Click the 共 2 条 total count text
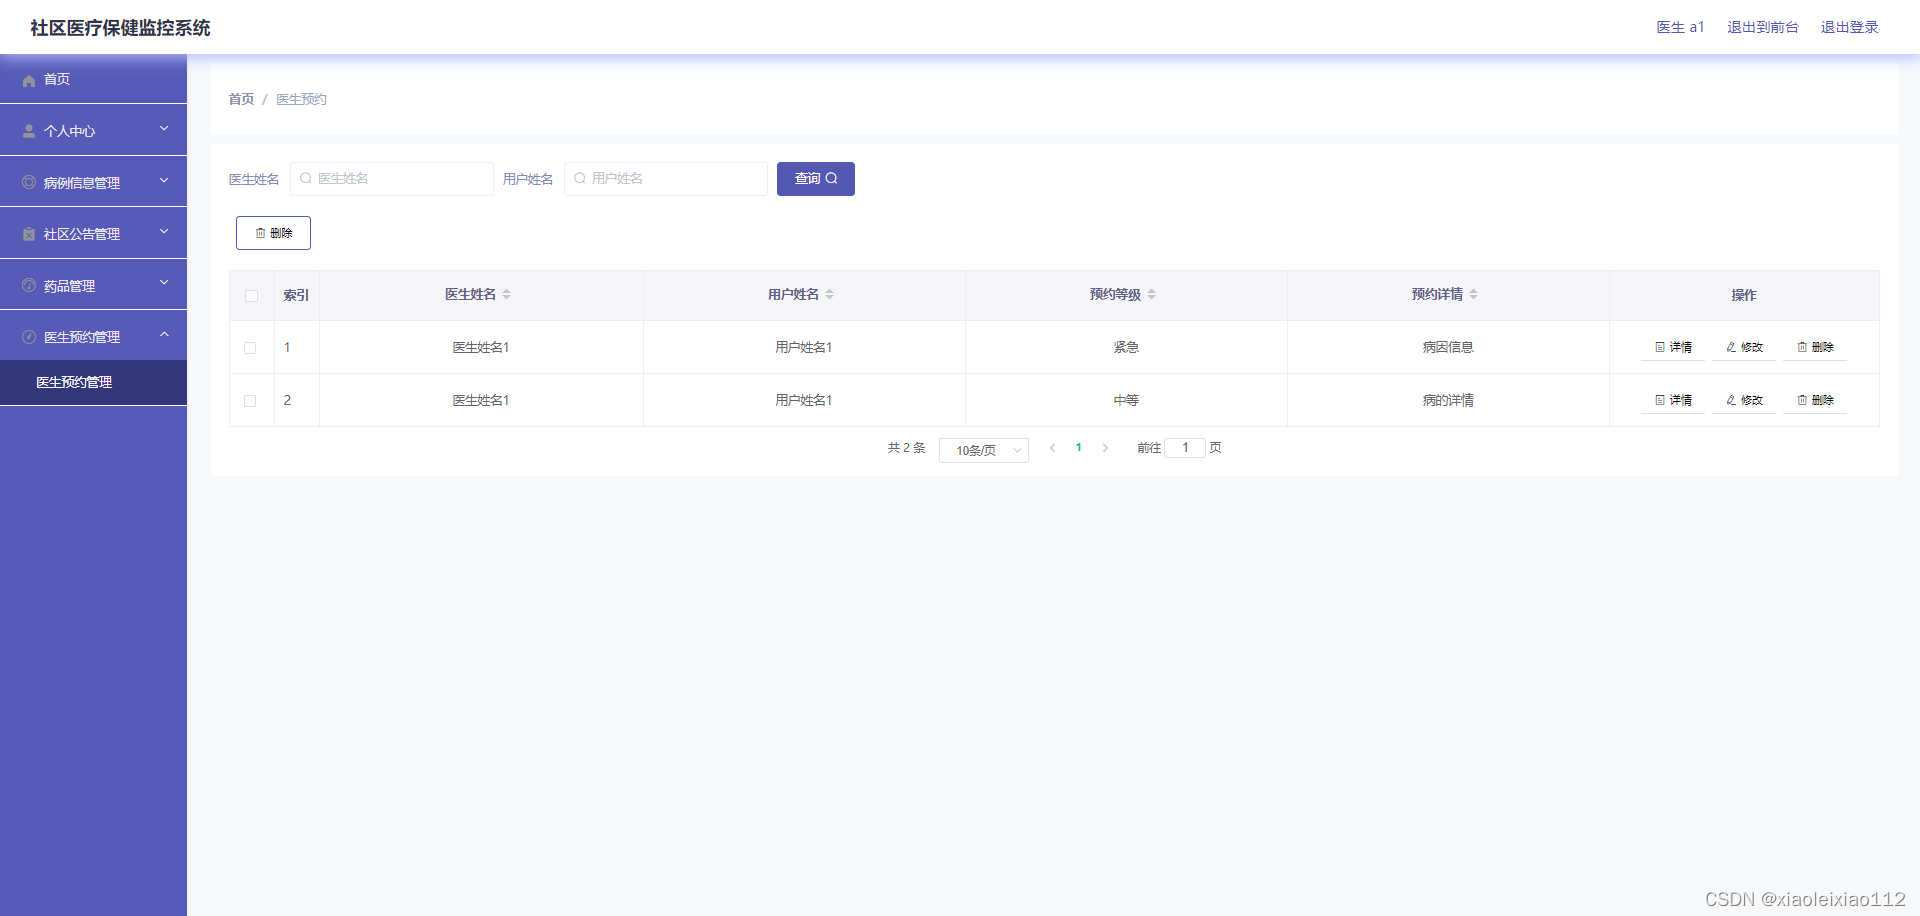Screen dimensions: 1920x916 click(x=907, y=448)
